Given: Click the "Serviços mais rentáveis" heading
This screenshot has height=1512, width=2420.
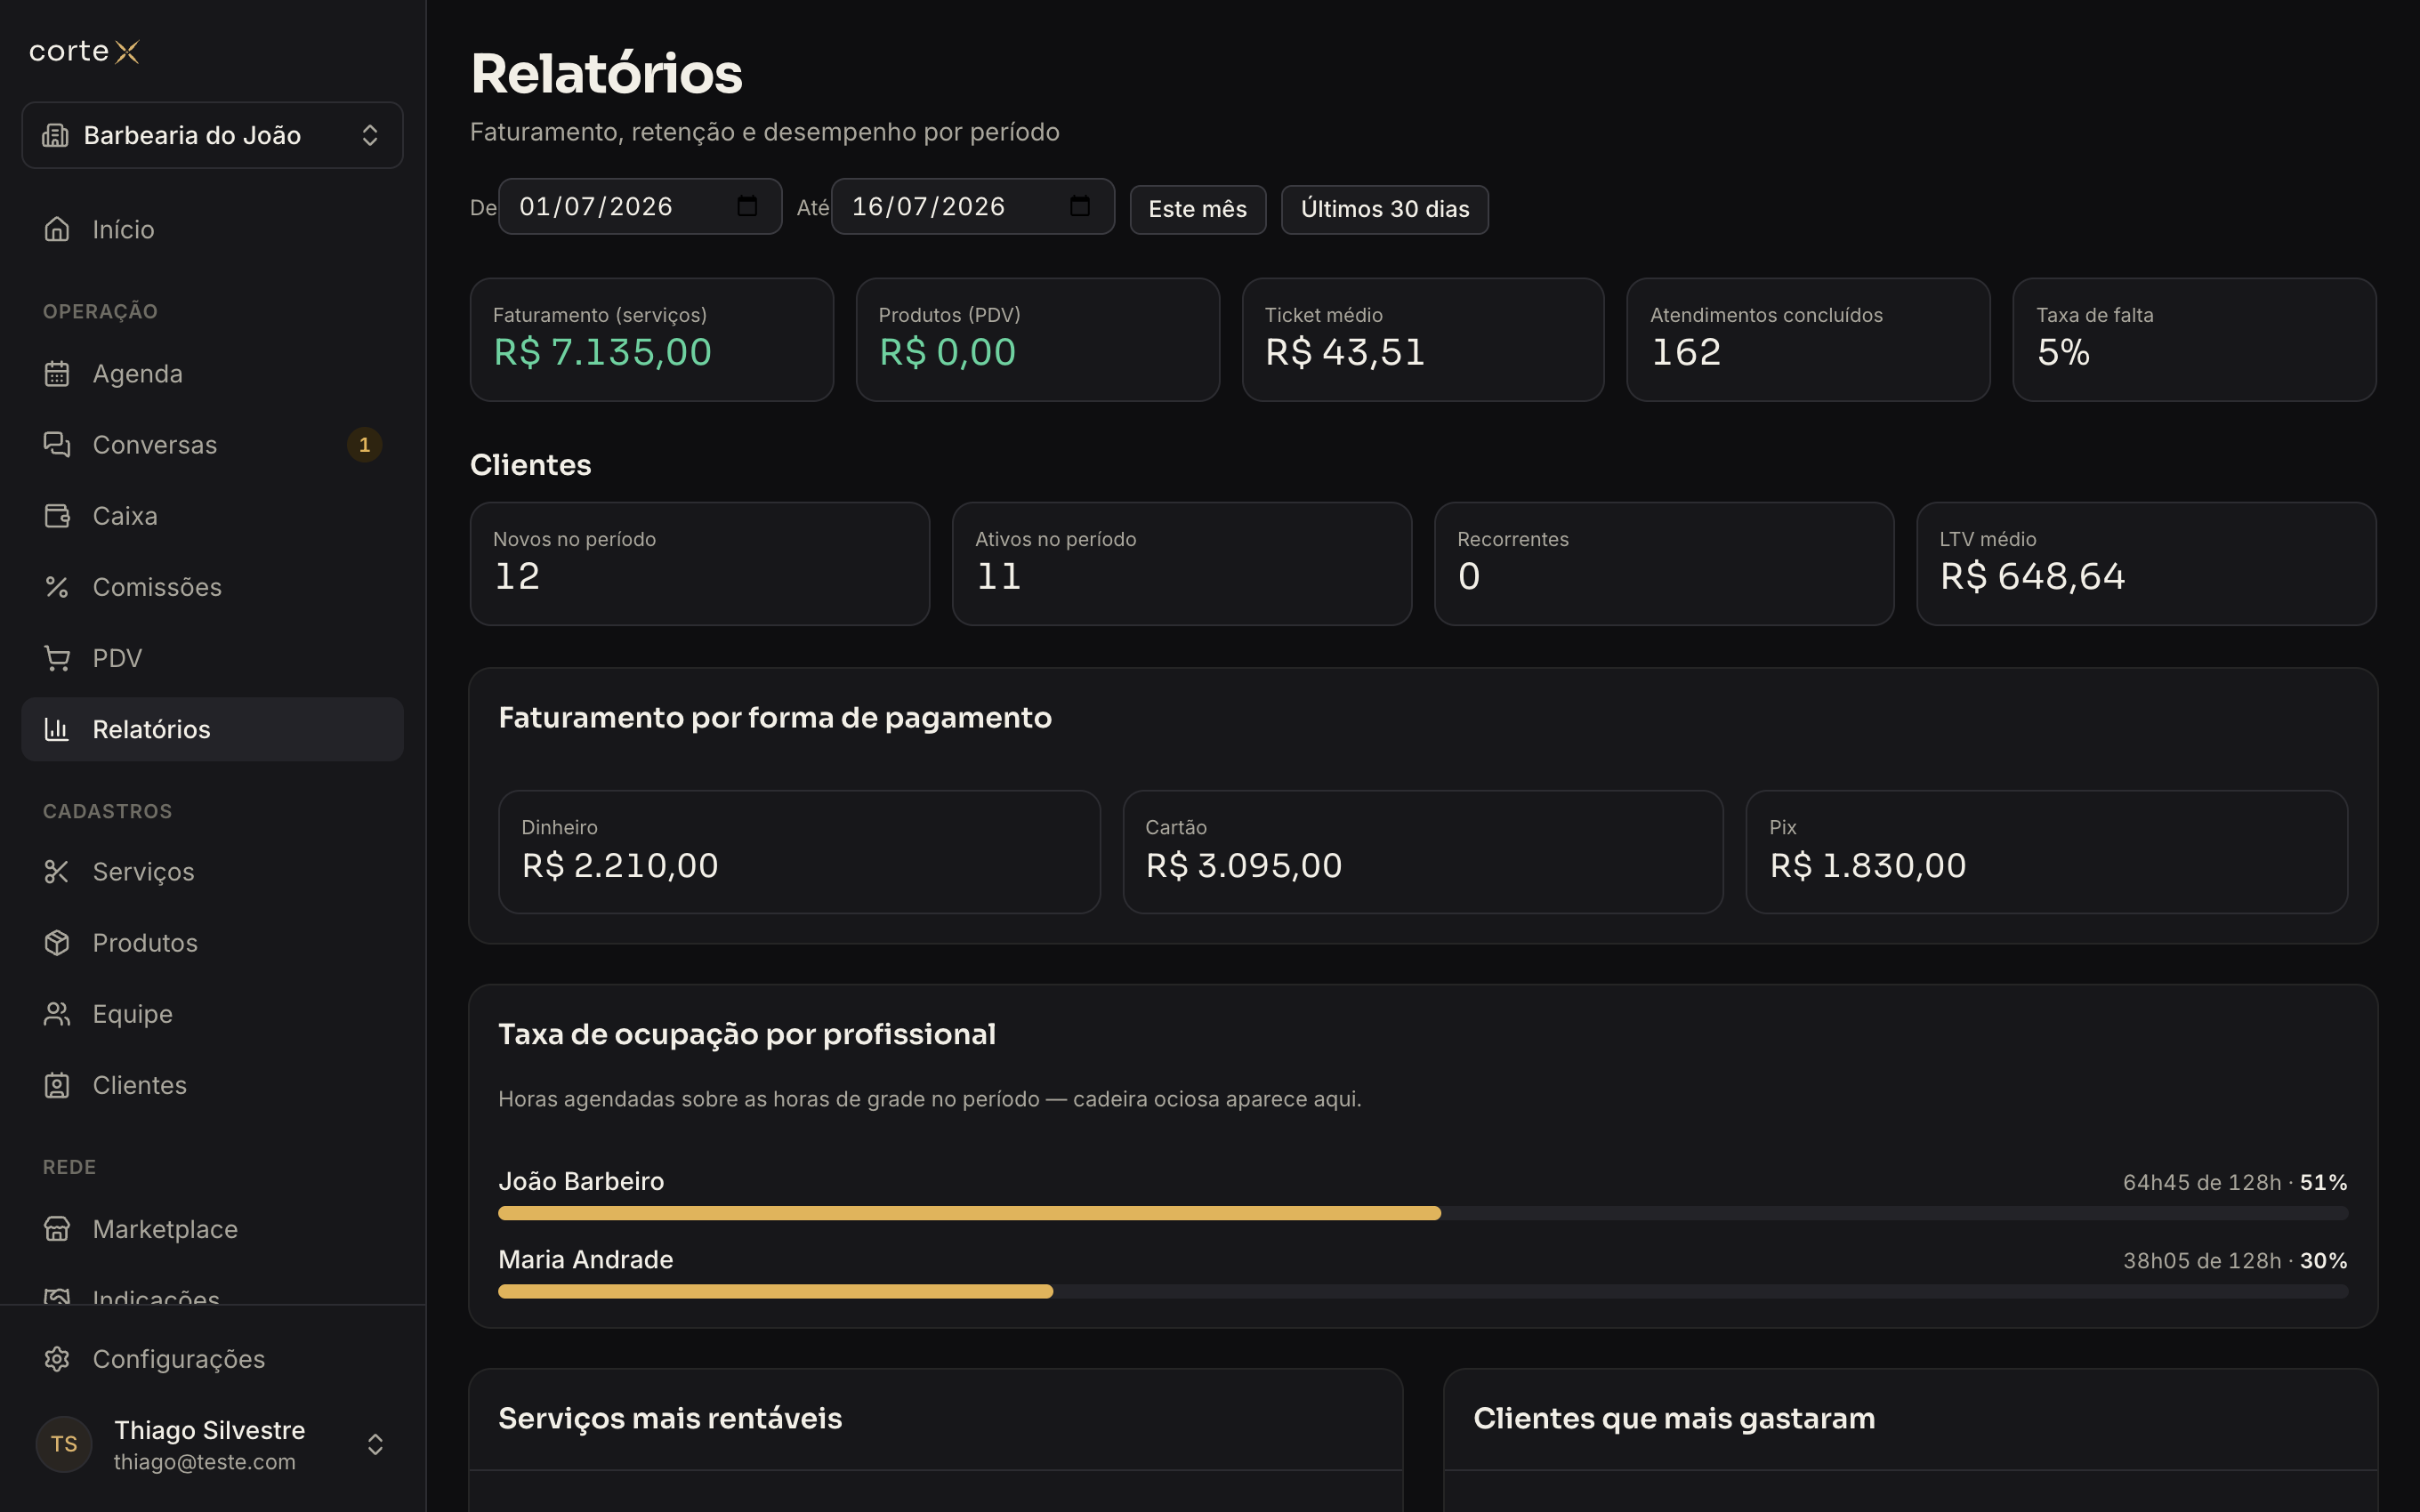Looking at the screenshot, I should point(670,1418).
